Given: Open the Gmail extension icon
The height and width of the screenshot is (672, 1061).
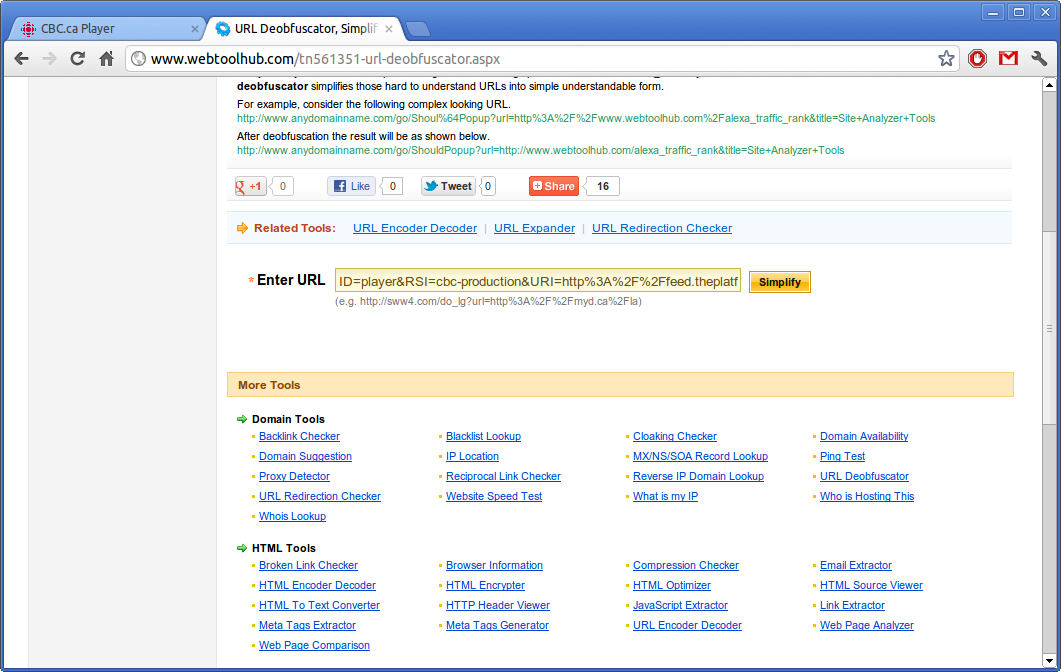Looking at the screenshot, I should point(1008,59).
